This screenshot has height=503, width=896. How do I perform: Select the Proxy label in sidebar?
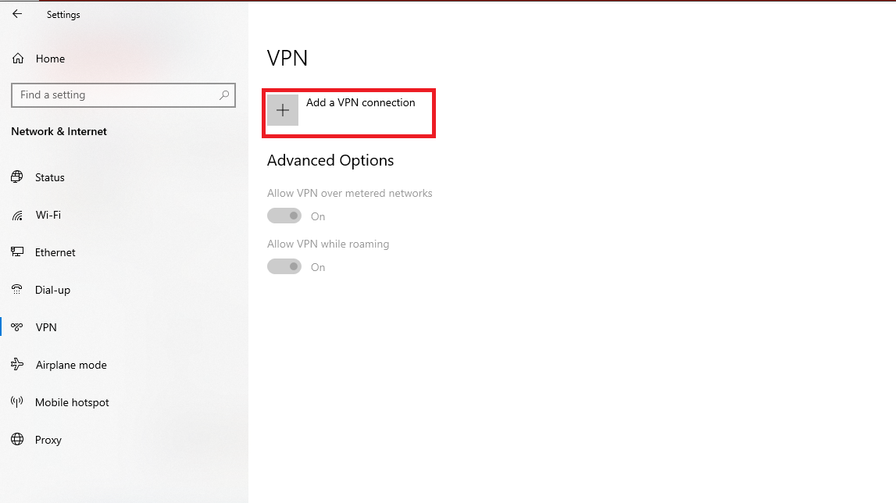point(48,440)
